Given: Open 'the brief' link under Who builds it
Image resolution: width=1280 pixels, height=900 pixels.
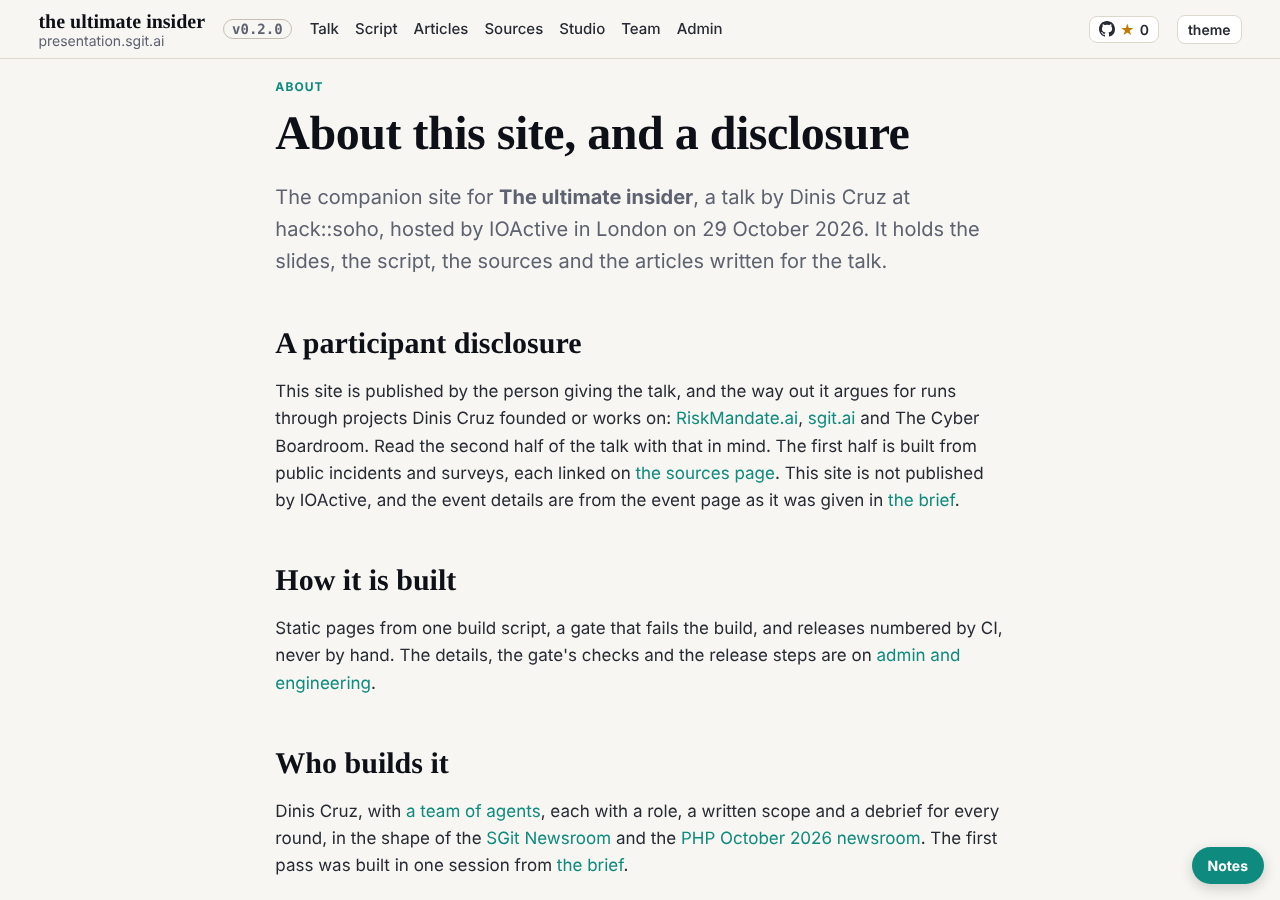Looking at the screenshot, I should coord(590,865).
